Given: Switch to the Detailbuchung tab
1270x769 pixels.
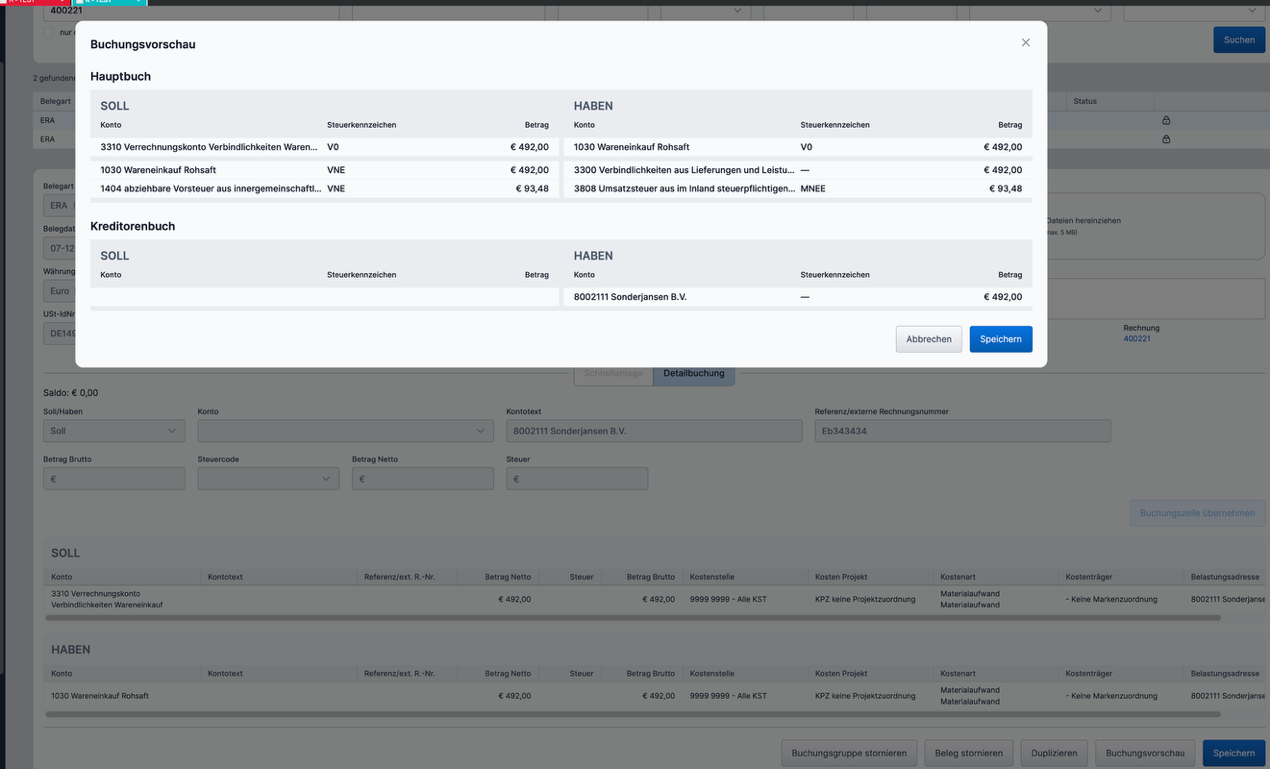Looking at the screenshot, I should 693,374.
